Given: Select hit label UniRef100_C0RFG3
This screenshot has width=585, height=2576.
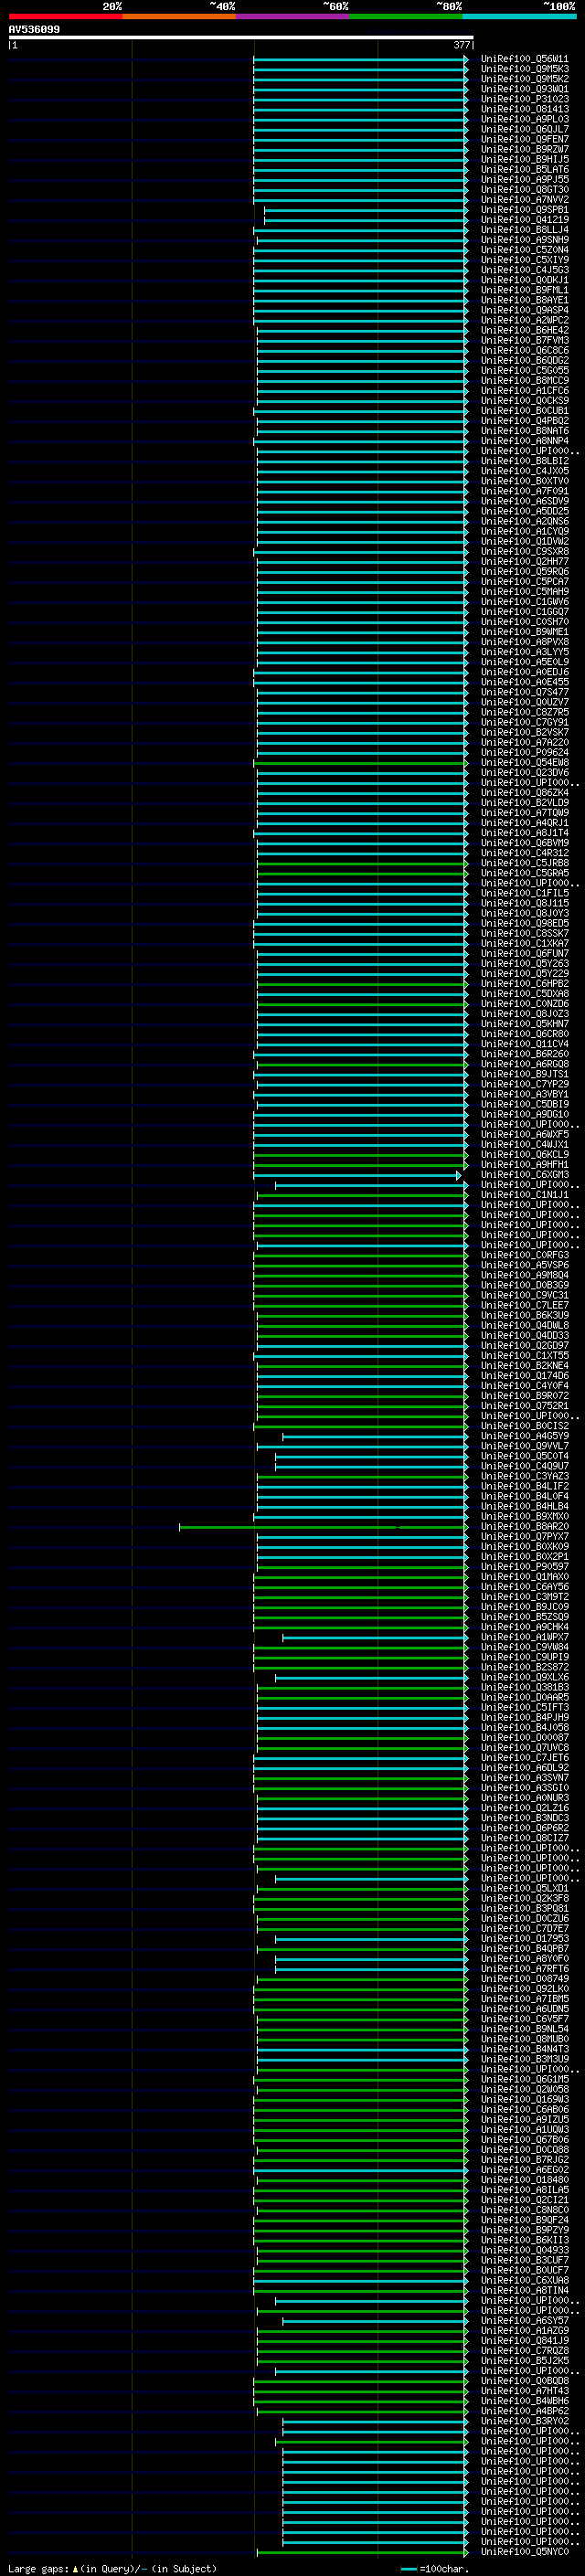Looking at the screenshot, I should 525,1255.
